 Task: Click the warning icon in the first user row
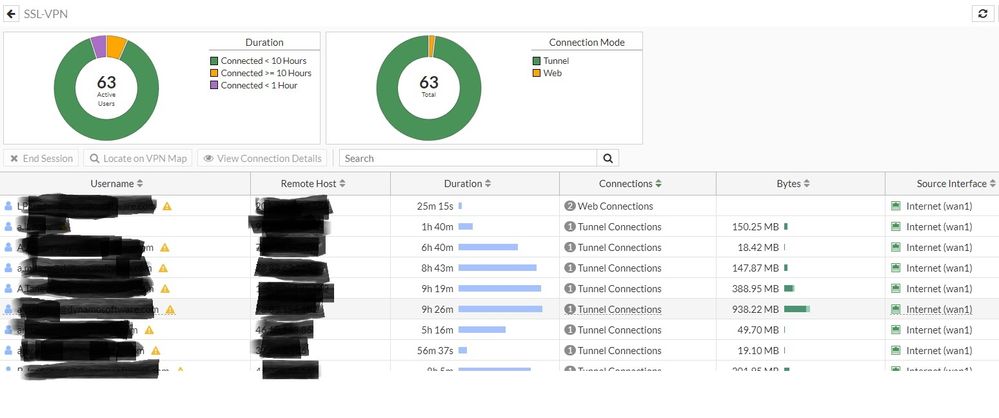[167, 206]
